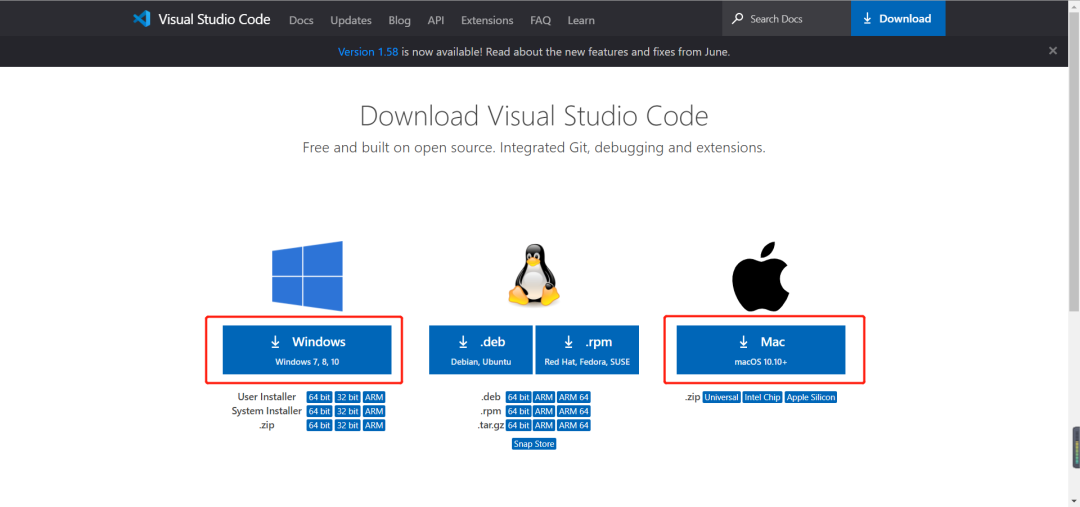Select Linux .deb ARM
Image resolution: width=1080 pixels, height=507 pixels.
coord(544,397)
